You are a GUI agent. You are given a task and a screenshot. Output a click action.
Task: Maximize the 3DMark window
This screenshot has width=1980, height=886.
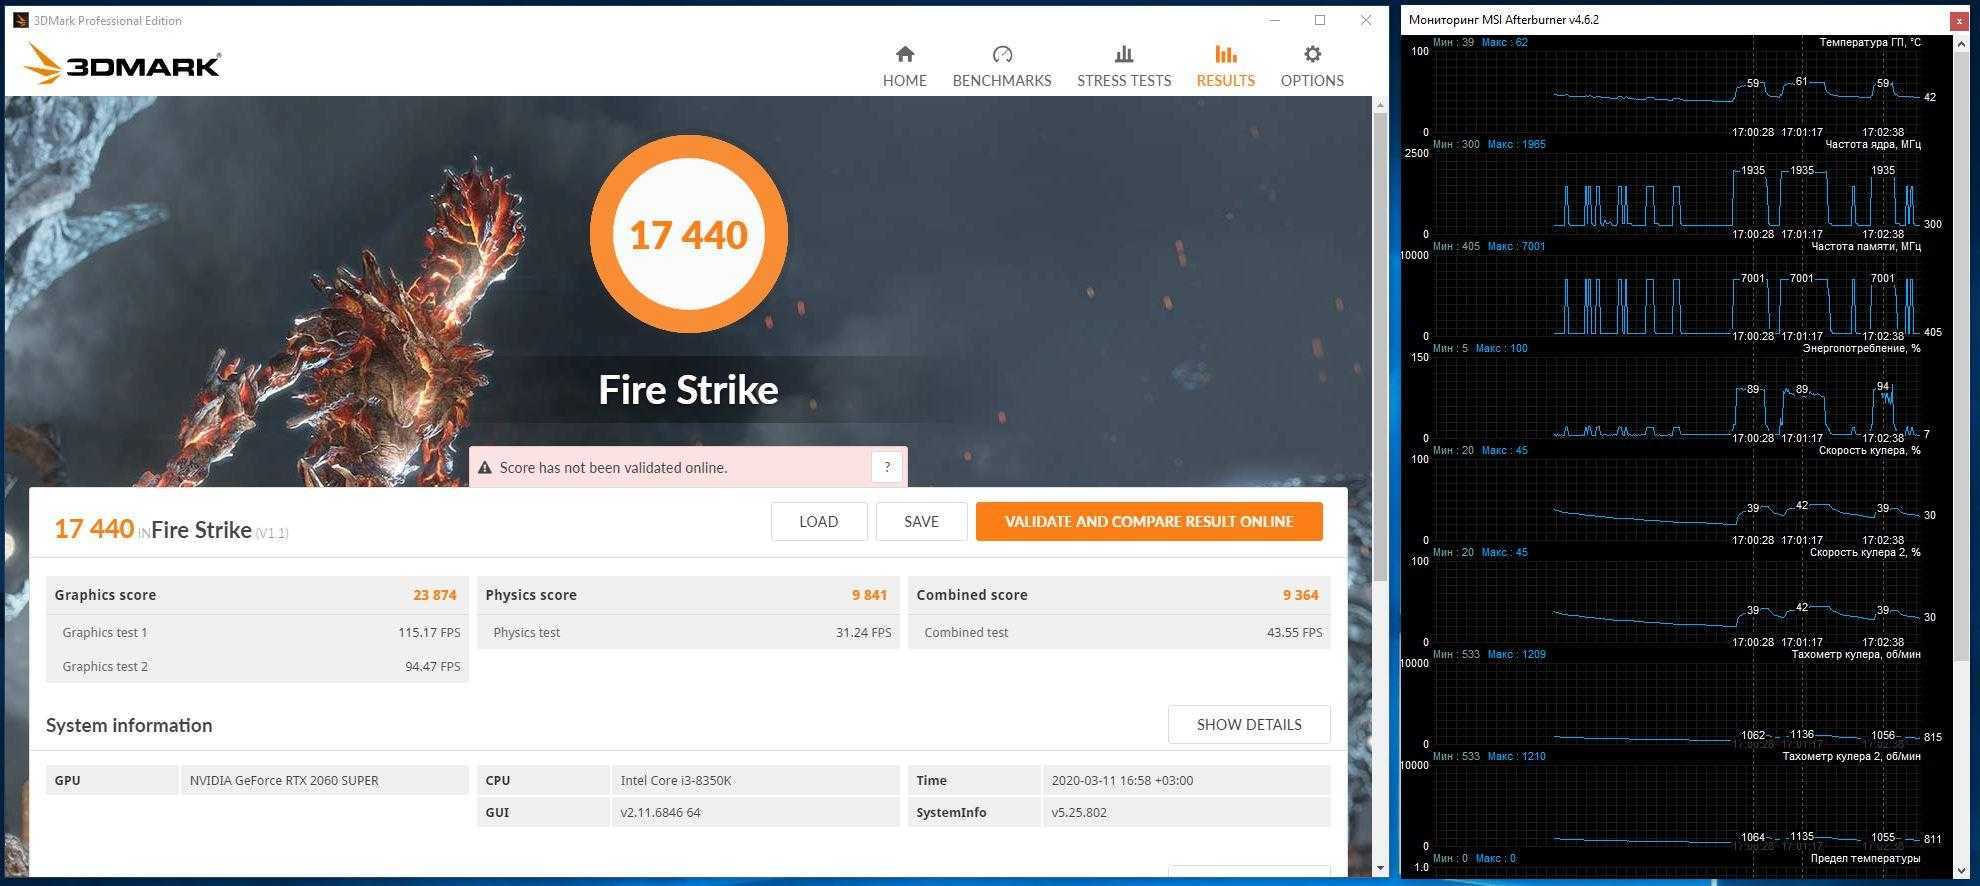(x=1319, y=20)
